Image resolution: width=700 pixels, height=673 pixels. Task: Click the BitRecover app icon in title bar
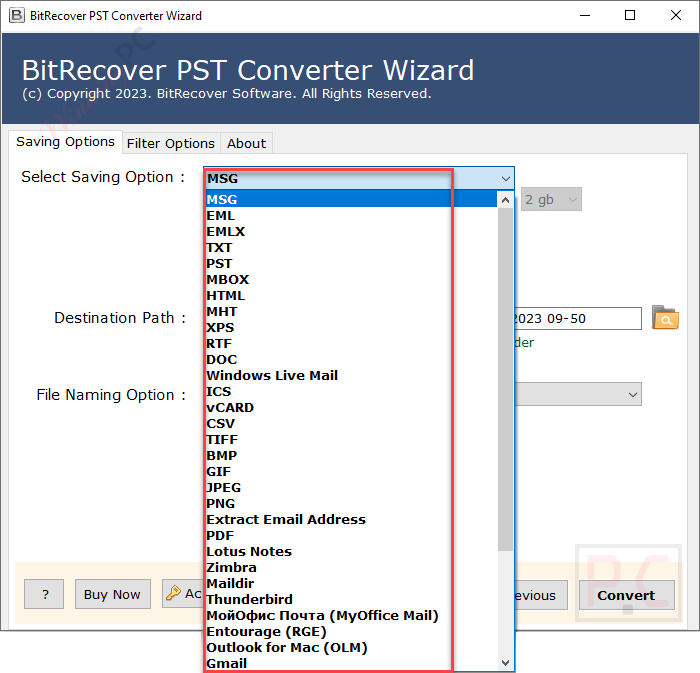(x=17, y=16)
